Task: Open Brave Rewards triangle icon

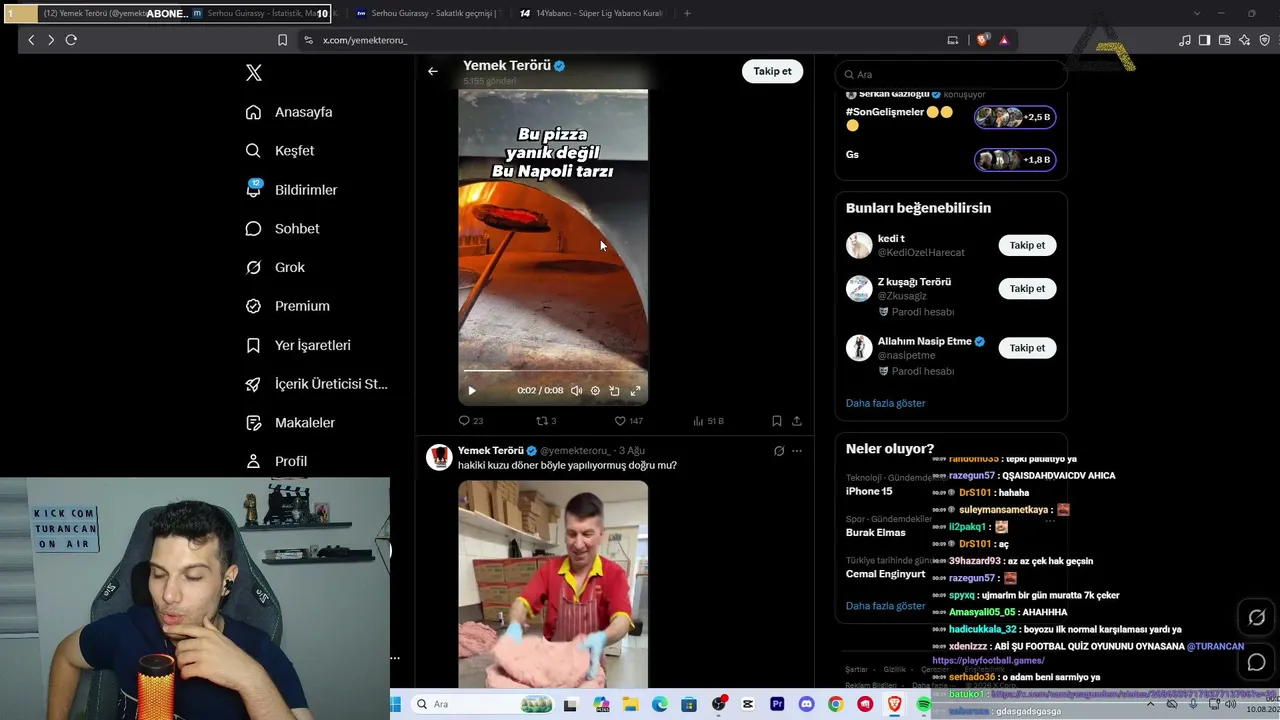Action: point(1004,40)
